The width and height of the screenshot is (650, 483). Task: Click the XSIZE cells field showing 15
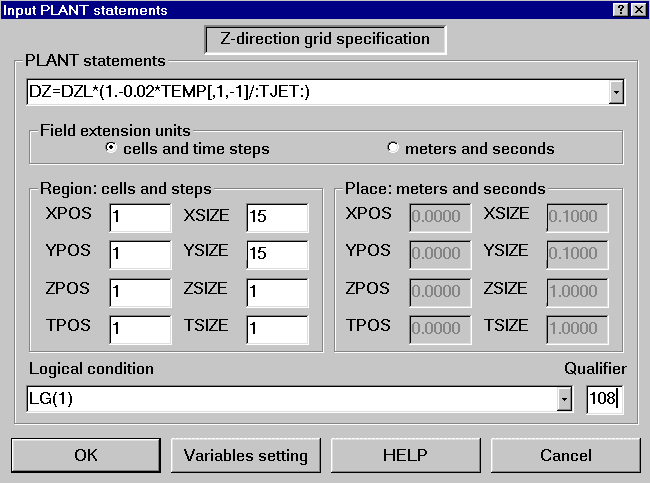tap(277, 217)
